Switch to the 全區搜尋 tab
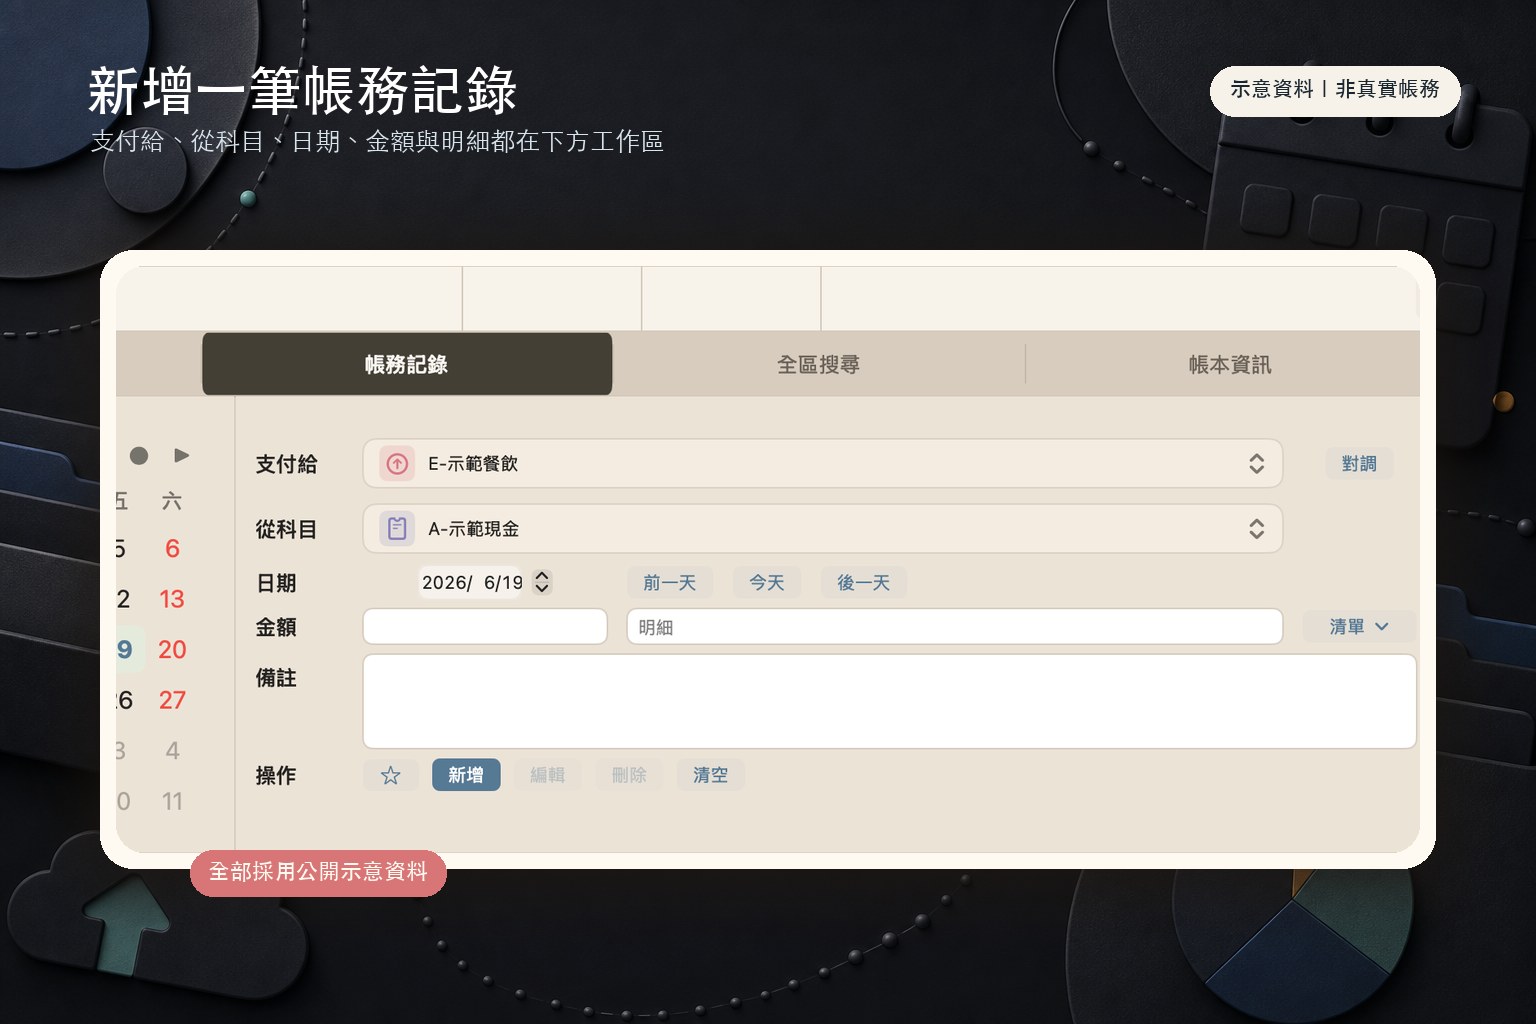Viewport: 1536px width, 1024px height. pyautogui.click(x=818, y=364)
